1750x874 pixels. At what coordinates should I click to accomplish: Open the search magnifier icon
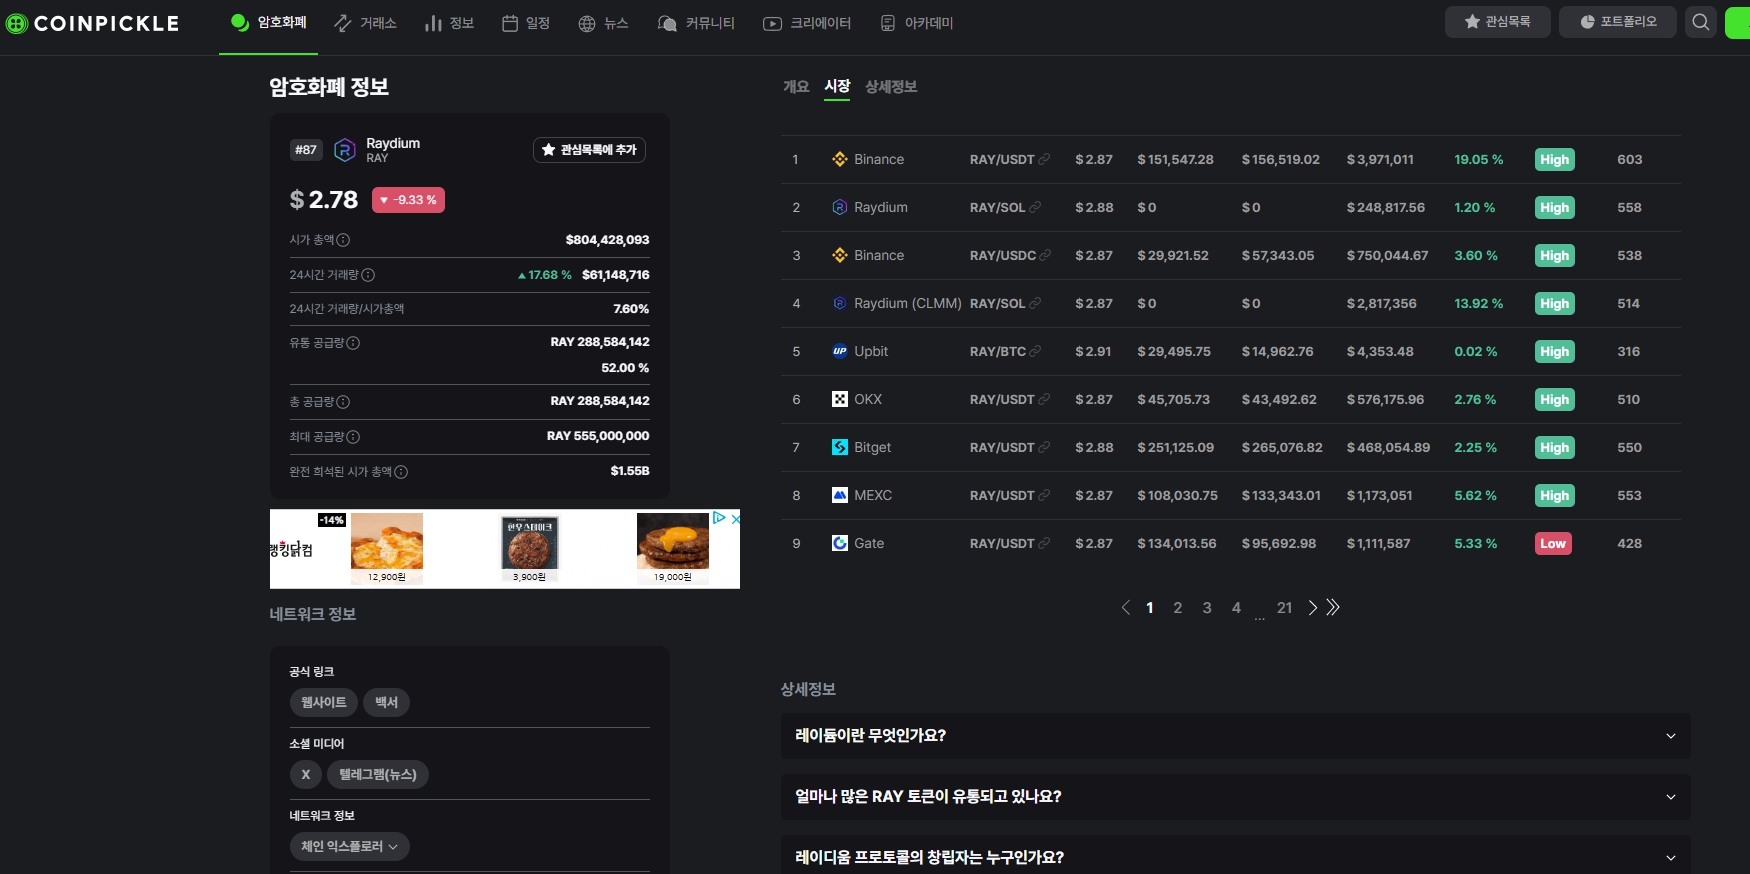1700,22
